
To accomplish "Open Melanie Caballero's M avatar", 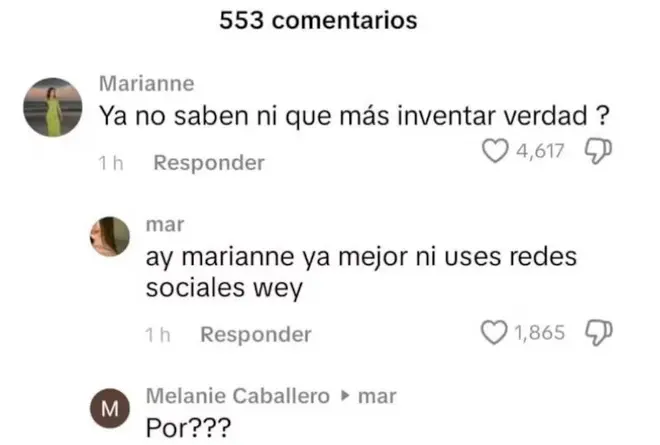I will (x=110, y=408).
